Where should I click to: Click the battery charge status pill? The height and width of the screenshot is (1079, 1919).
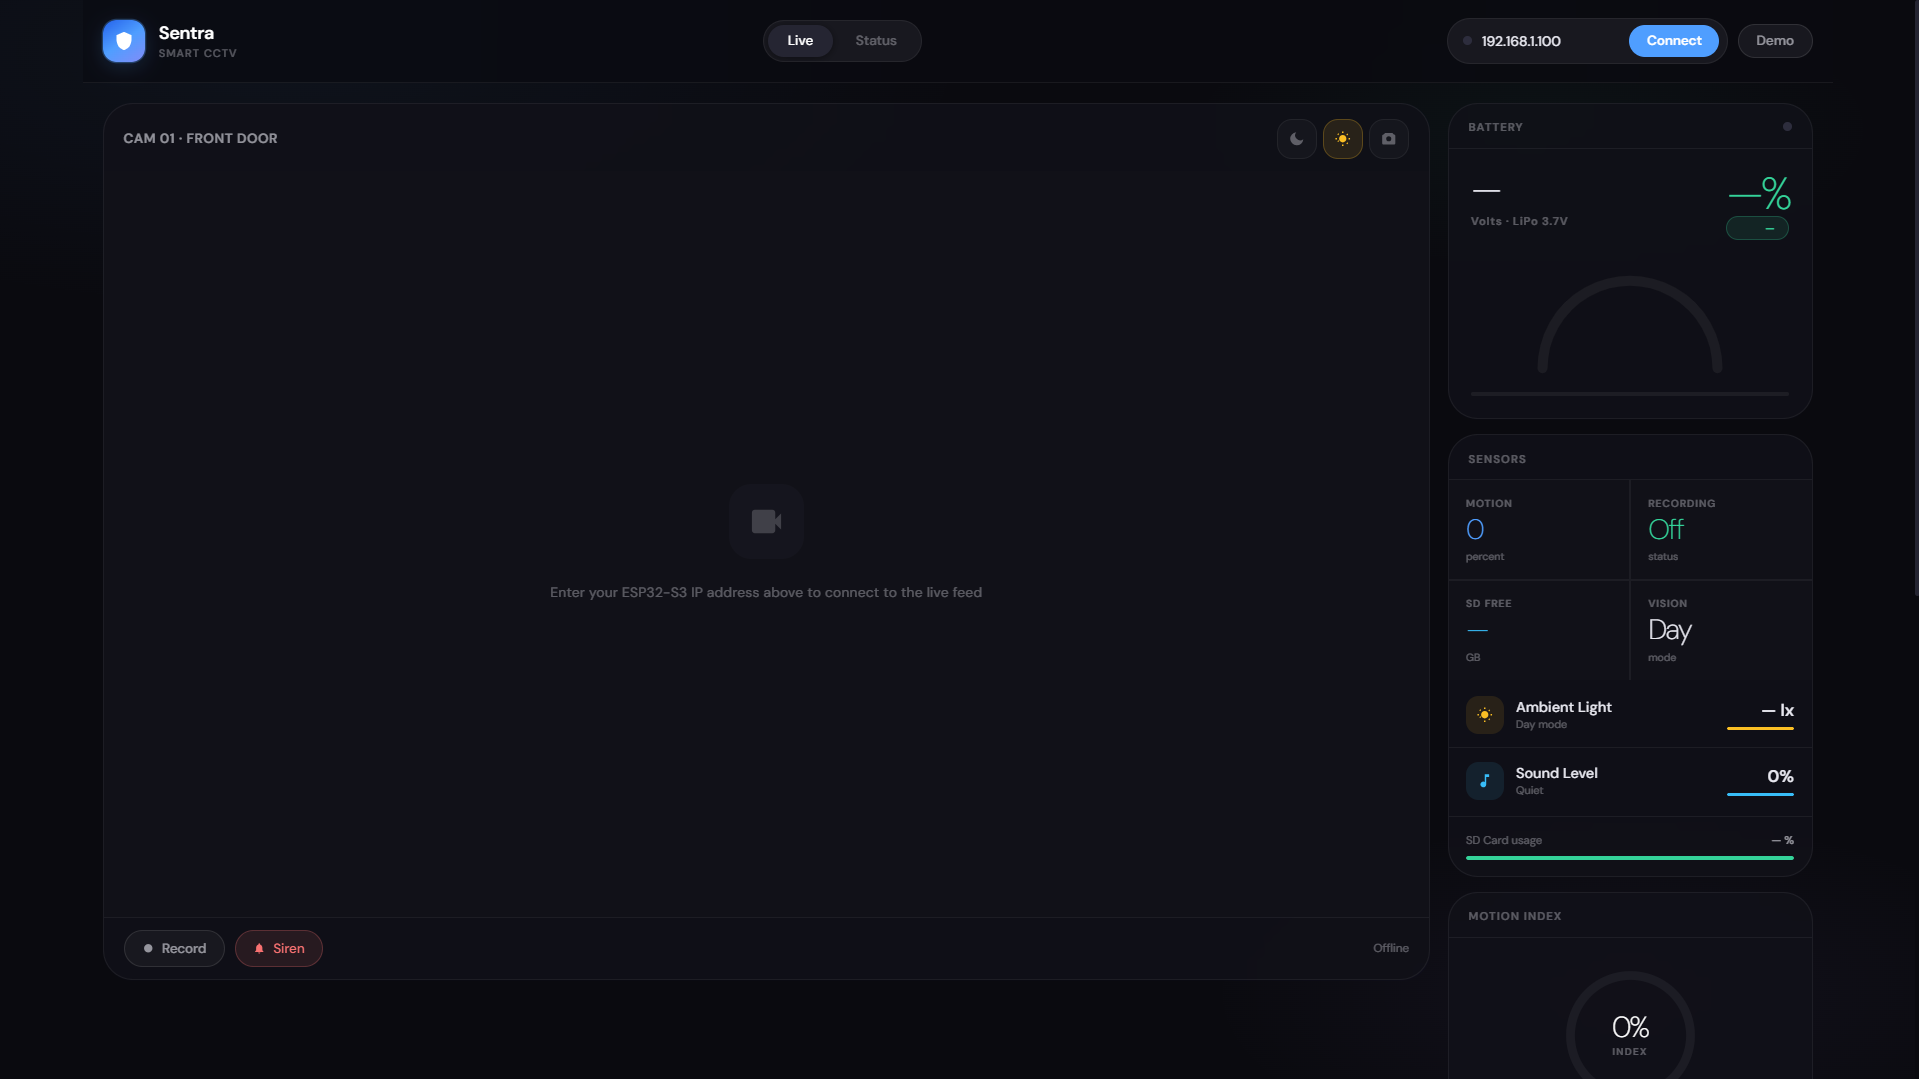pyautogui.click(x=1757, y=229)
